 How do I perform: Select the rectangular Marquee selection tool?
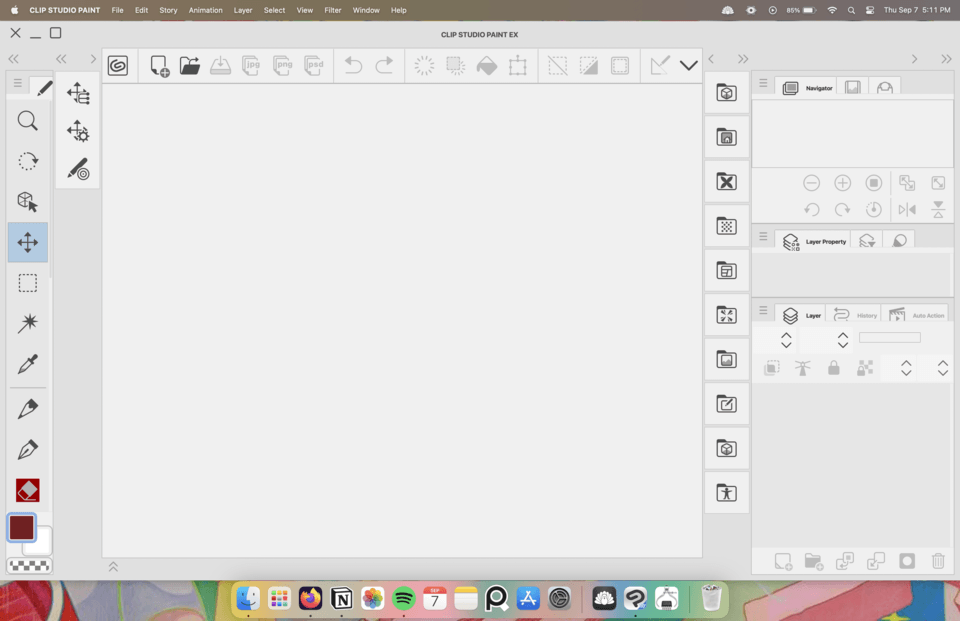[x=27, y=281]
